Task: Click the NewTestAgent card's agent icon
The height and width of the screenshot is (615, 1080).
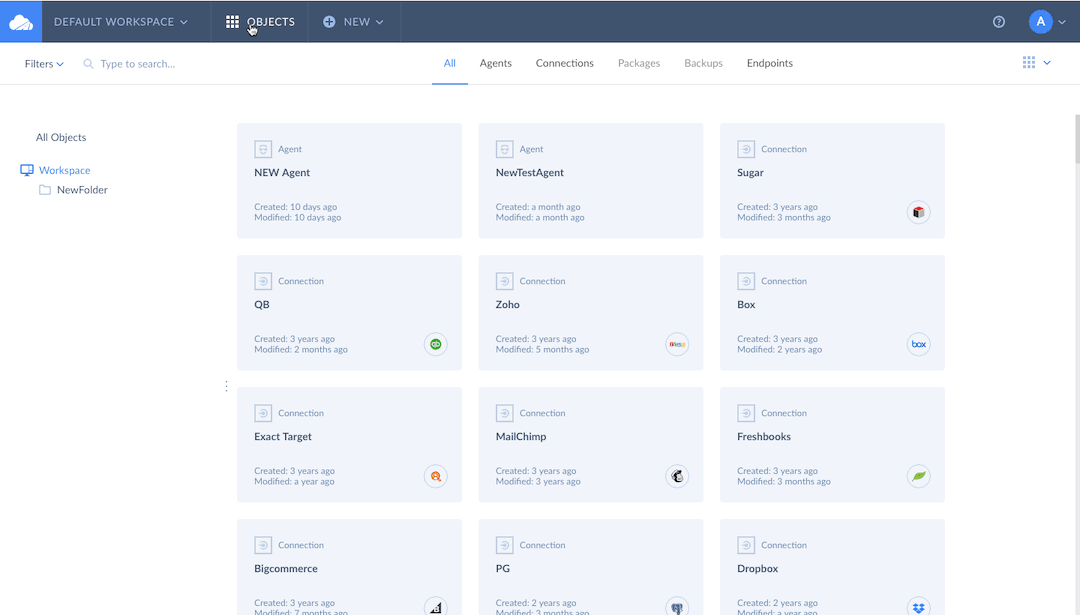Action: tap(504, 149)
